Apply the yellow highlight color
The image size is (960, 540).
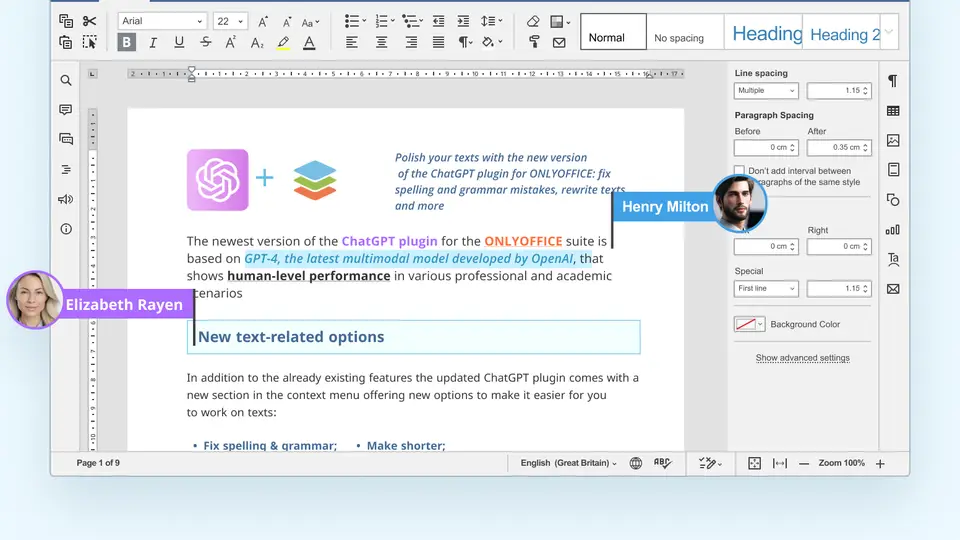coord(283,42)
